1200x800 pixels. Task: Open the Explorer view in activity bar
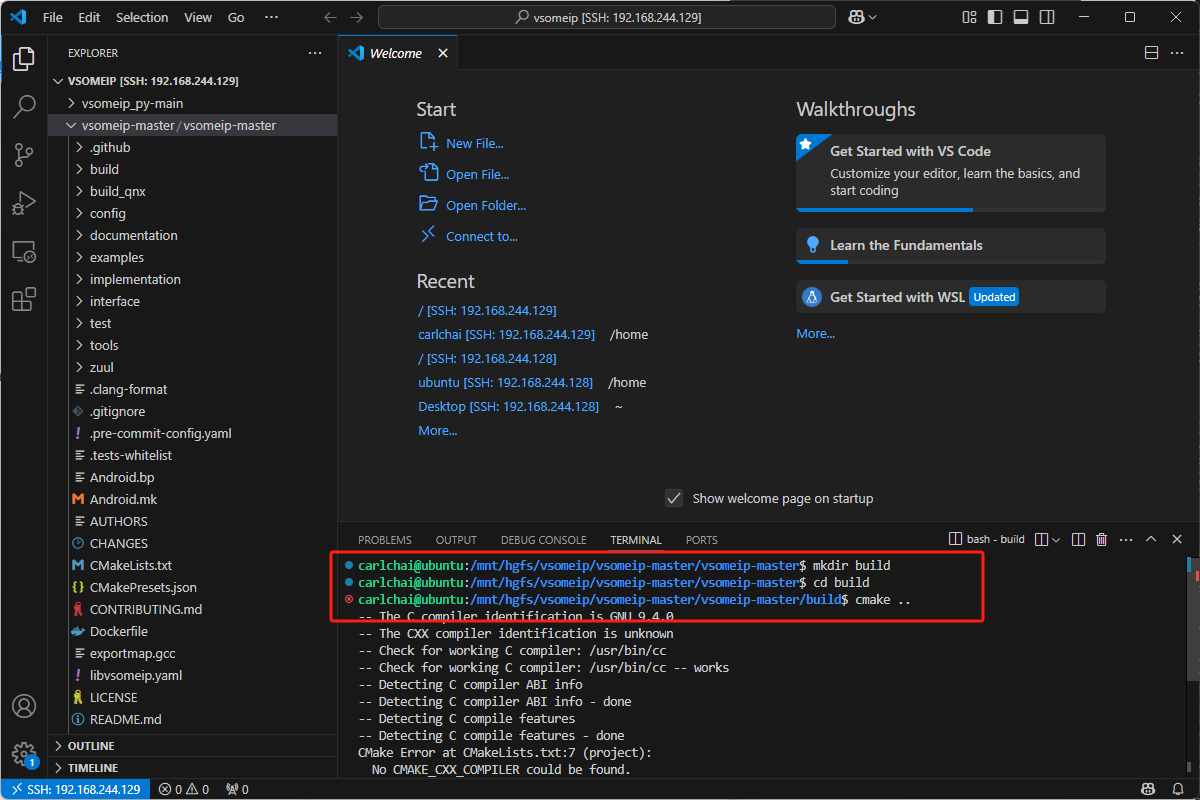(24, 59)
